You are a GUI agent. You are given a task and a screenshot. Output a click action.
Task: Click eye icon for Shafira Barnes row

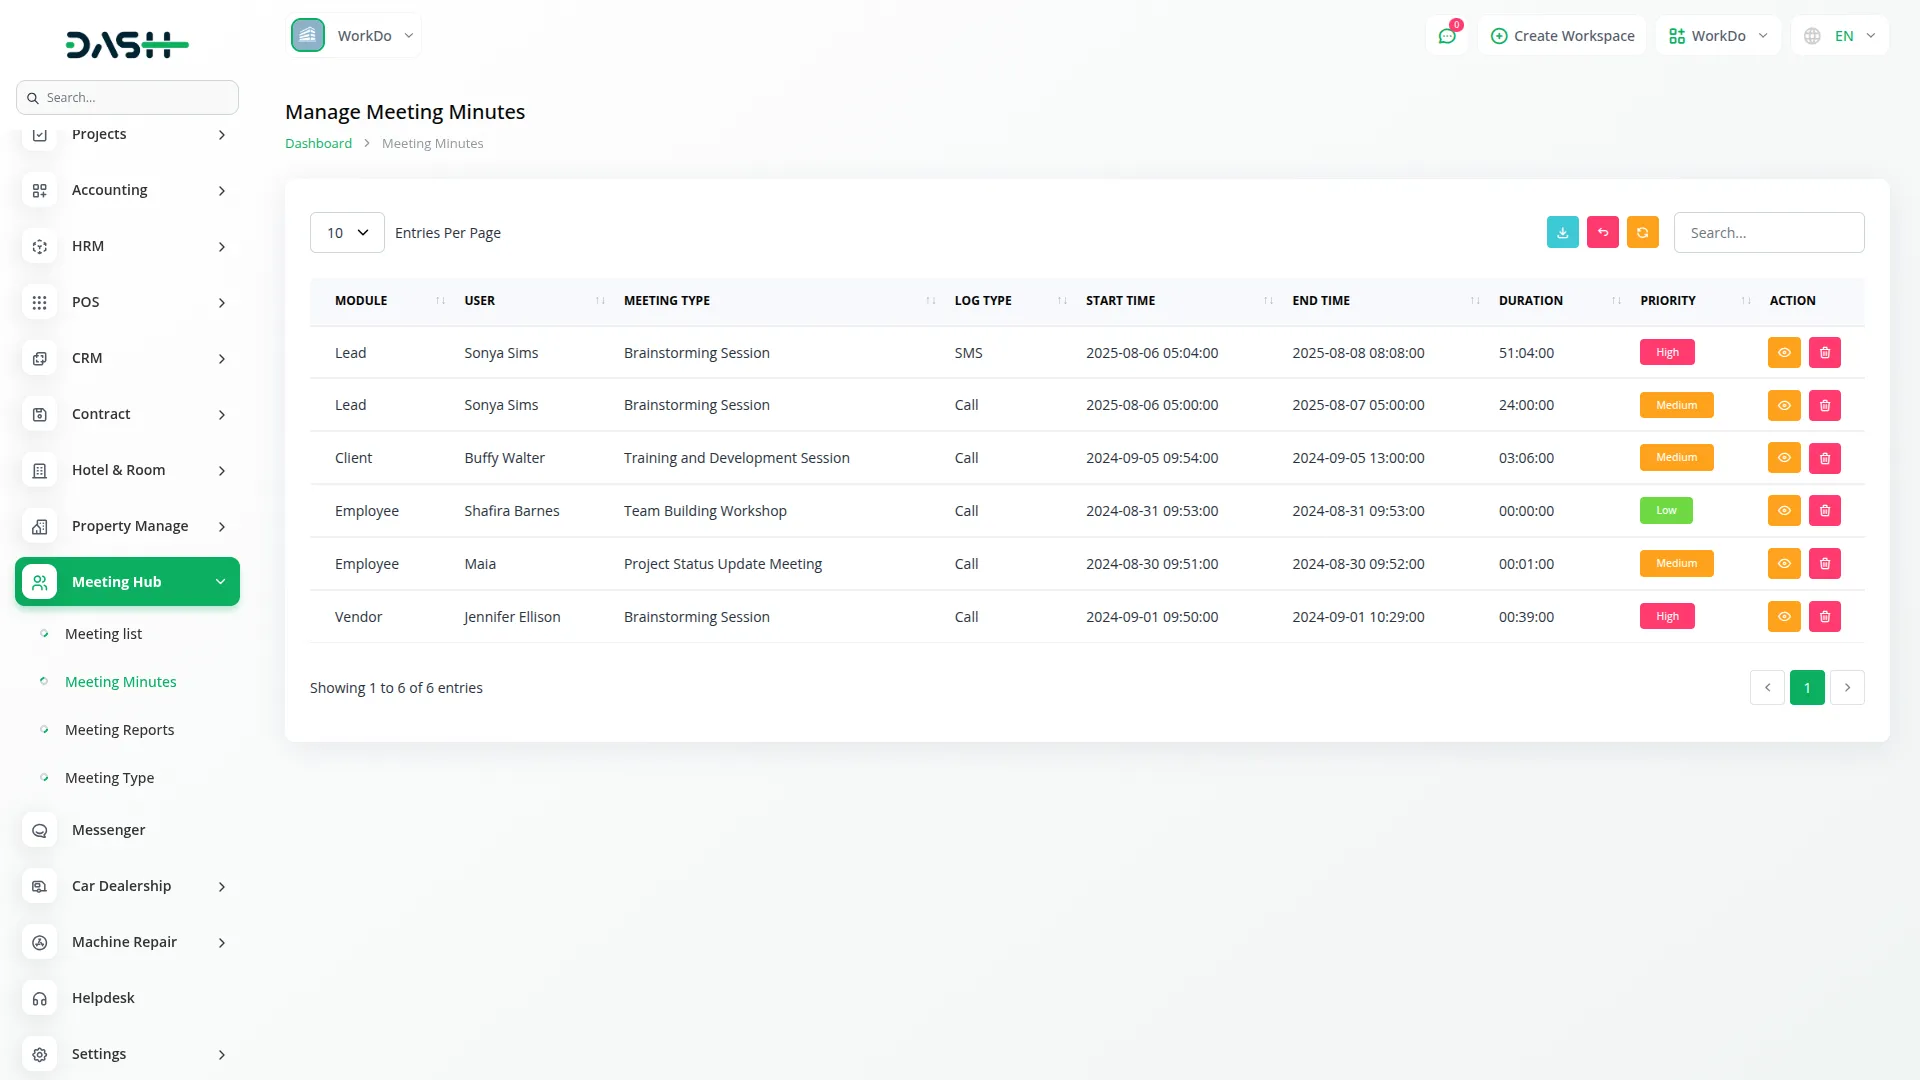(1783, 511)
